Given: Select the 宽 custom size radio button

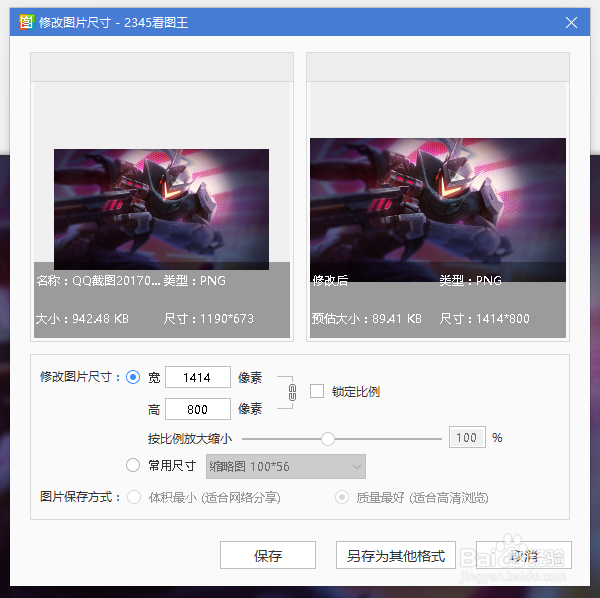Looking at the screenshot, I should point(133,377).
